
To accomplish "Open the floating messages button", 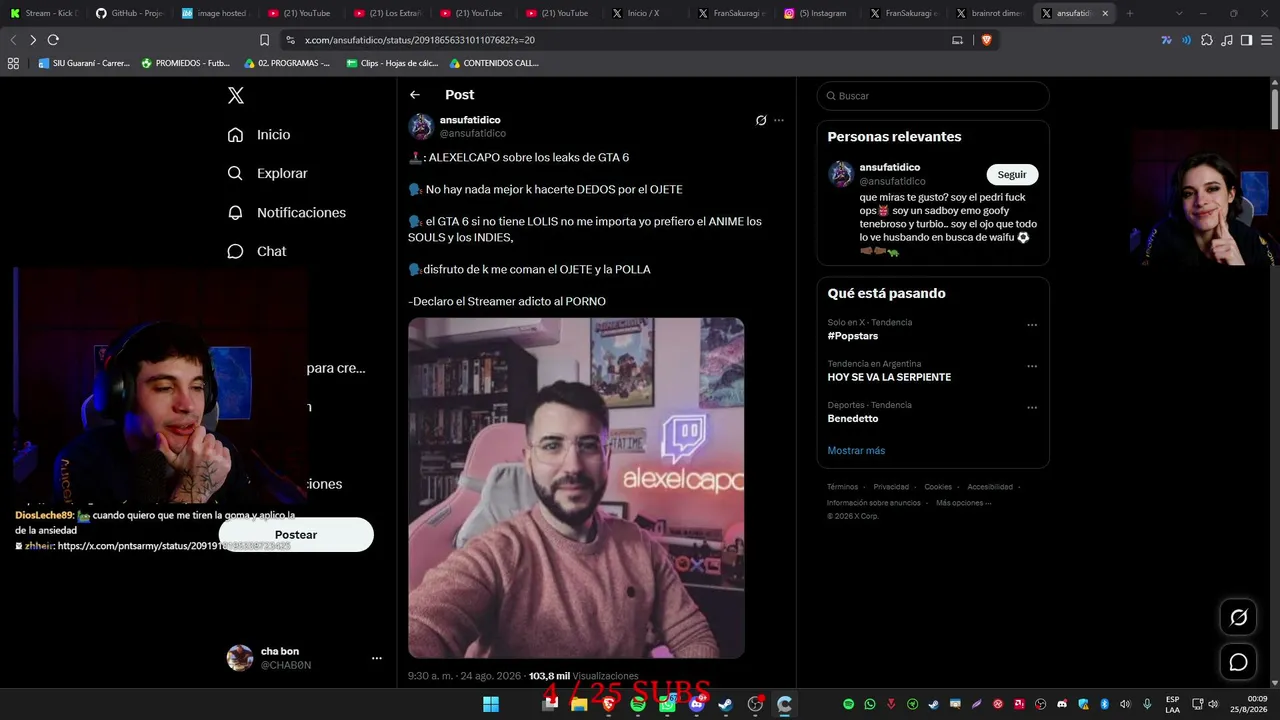I will [x=1238, y=662].
